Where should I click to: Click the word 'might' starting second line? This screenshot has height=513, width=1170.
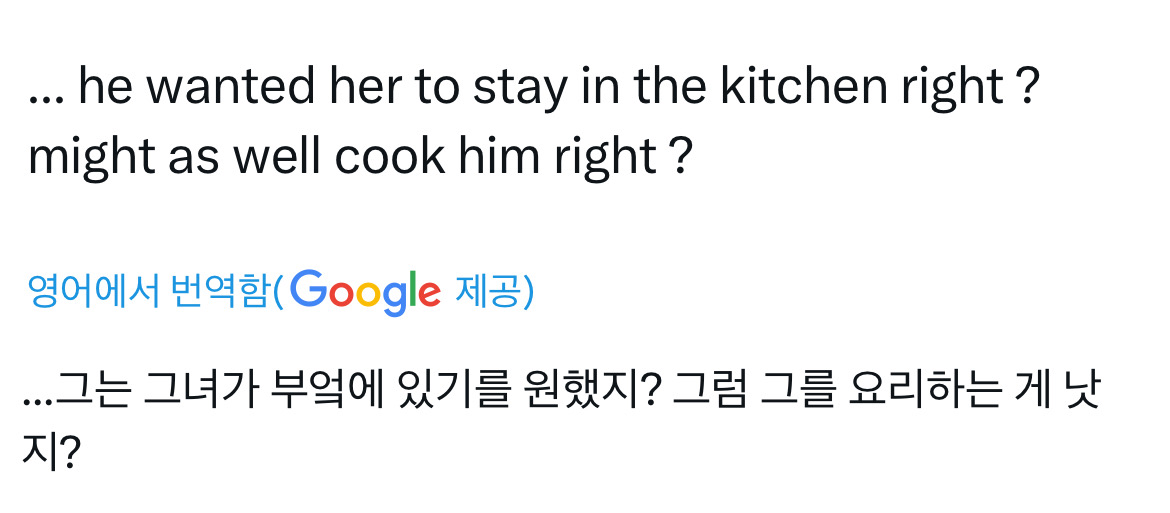tap(92, 160)
